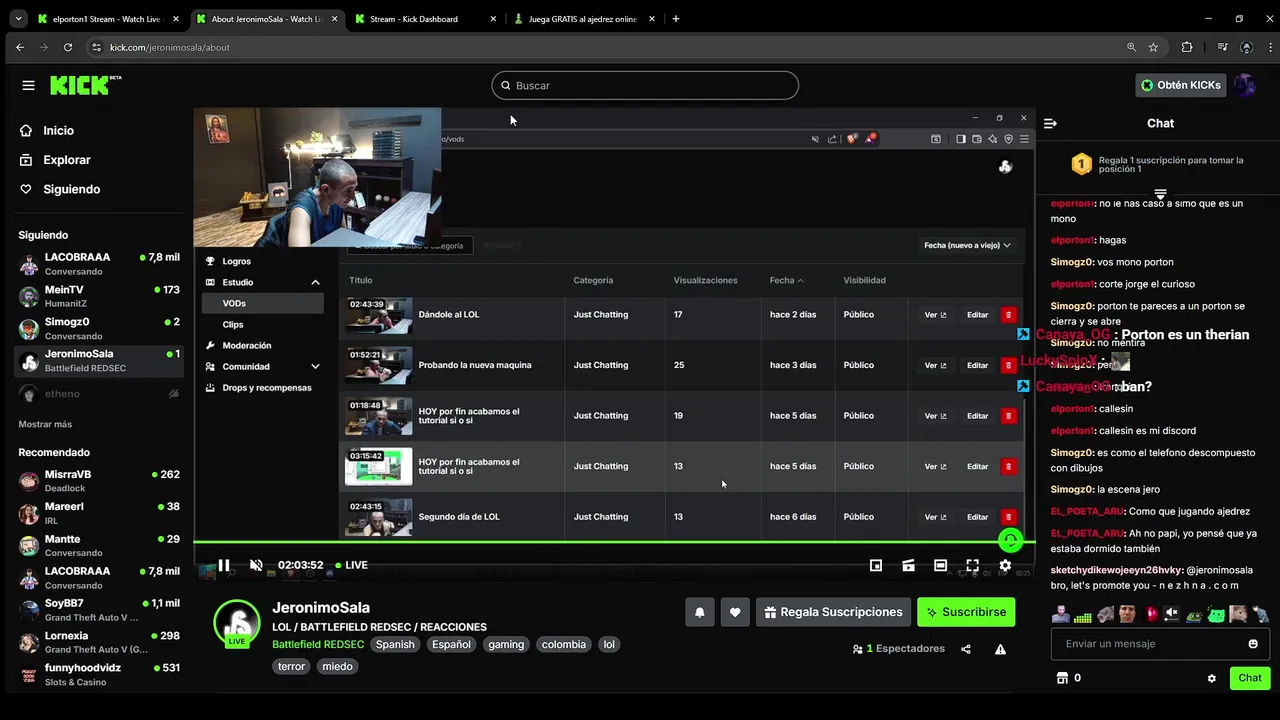Switch player to theater mode

[x=940, y=565]
